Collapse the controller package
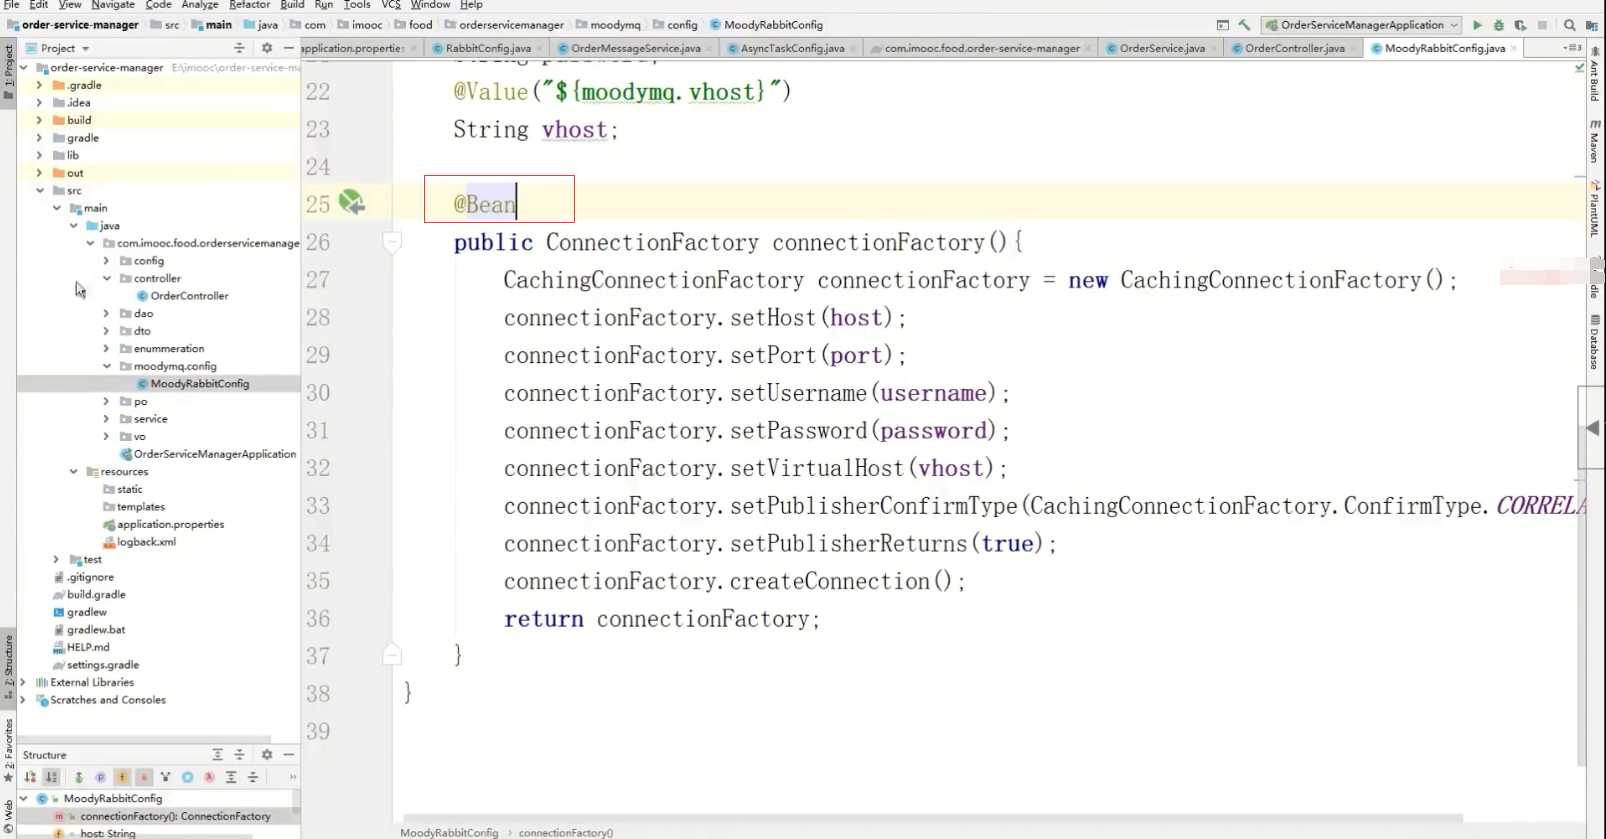The image size is (1606, 839). pos(106,278)
